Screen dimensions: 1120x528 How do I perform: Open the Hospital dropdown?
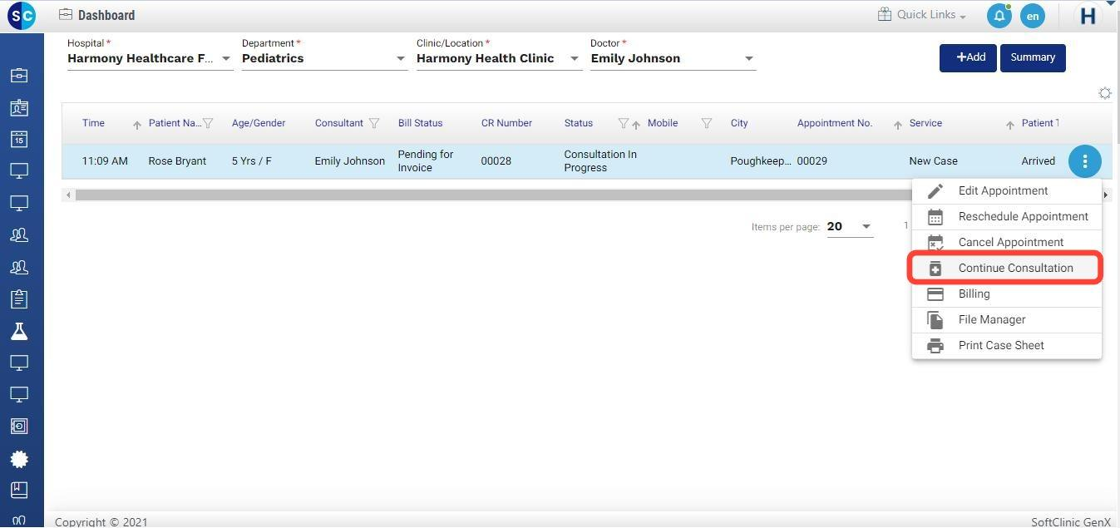[x=150, y=59]
